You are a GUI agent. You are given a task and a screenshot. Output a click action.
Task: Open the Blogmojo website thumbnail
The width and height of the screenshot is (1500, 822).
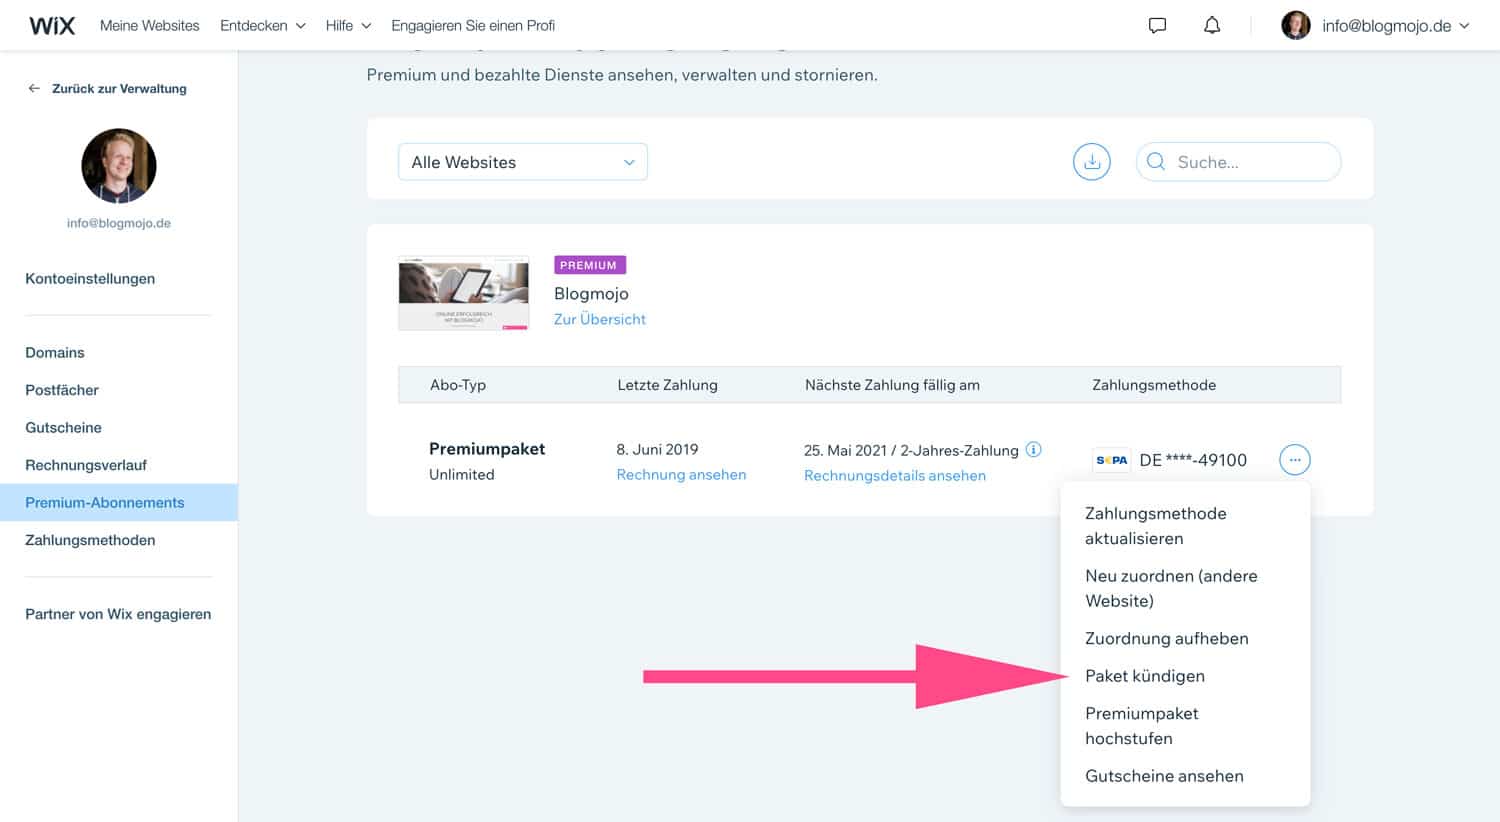[x=464, y=293]
